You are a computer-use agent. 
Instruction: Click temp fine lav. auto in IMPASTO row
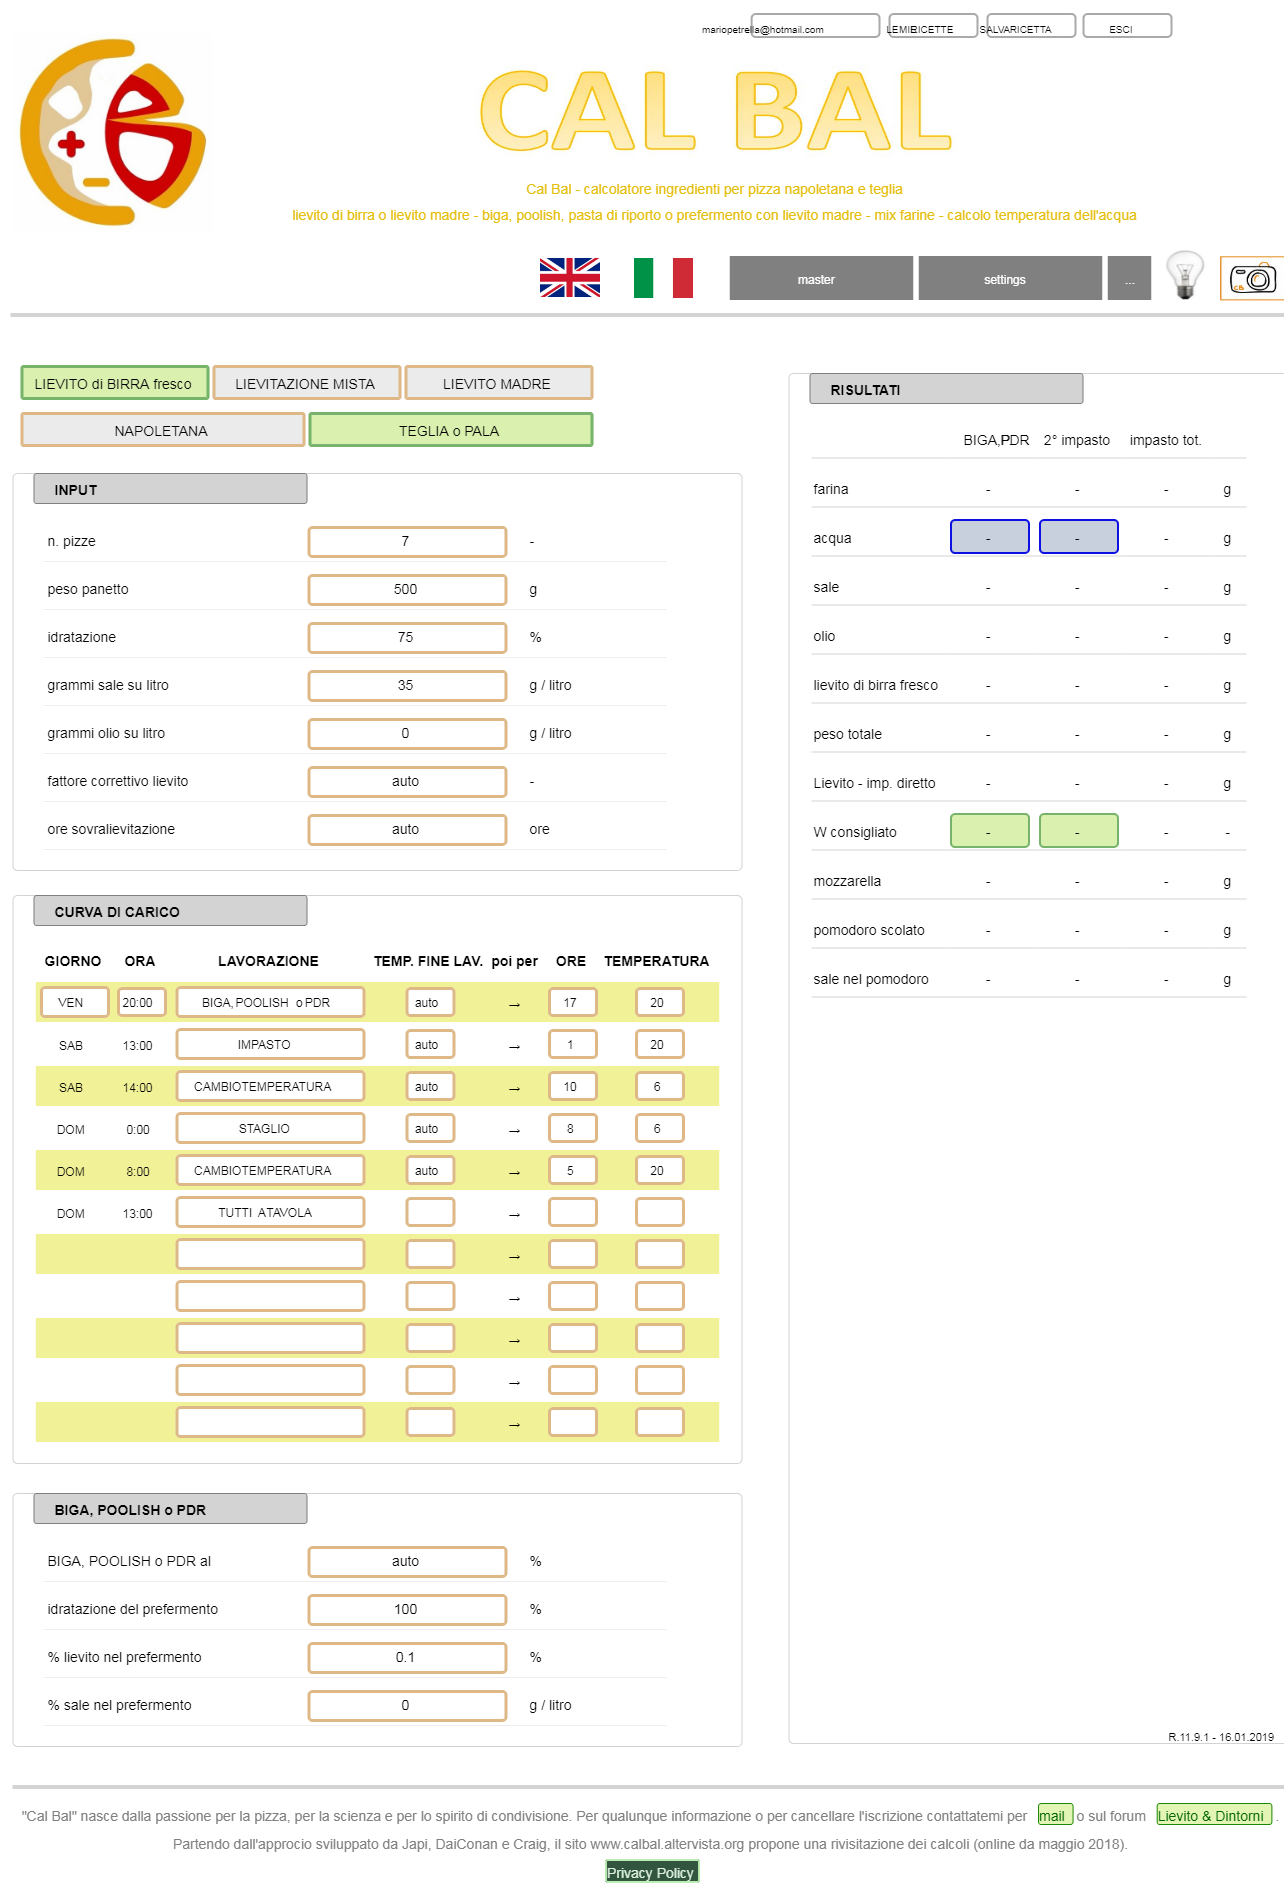click(x=430, y=1044)
